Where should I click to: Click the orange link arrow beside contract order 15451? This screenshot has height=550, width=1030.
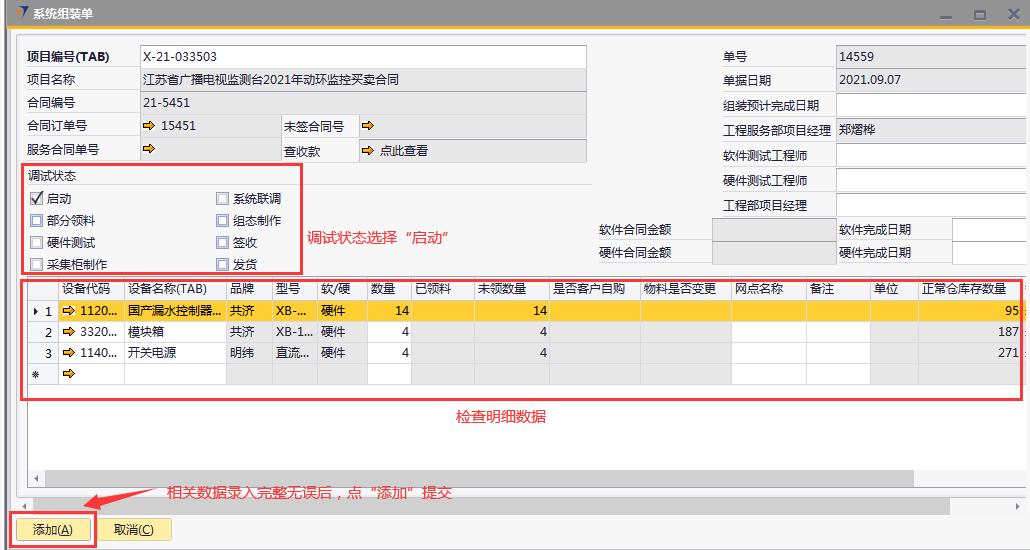coord(150,126)
